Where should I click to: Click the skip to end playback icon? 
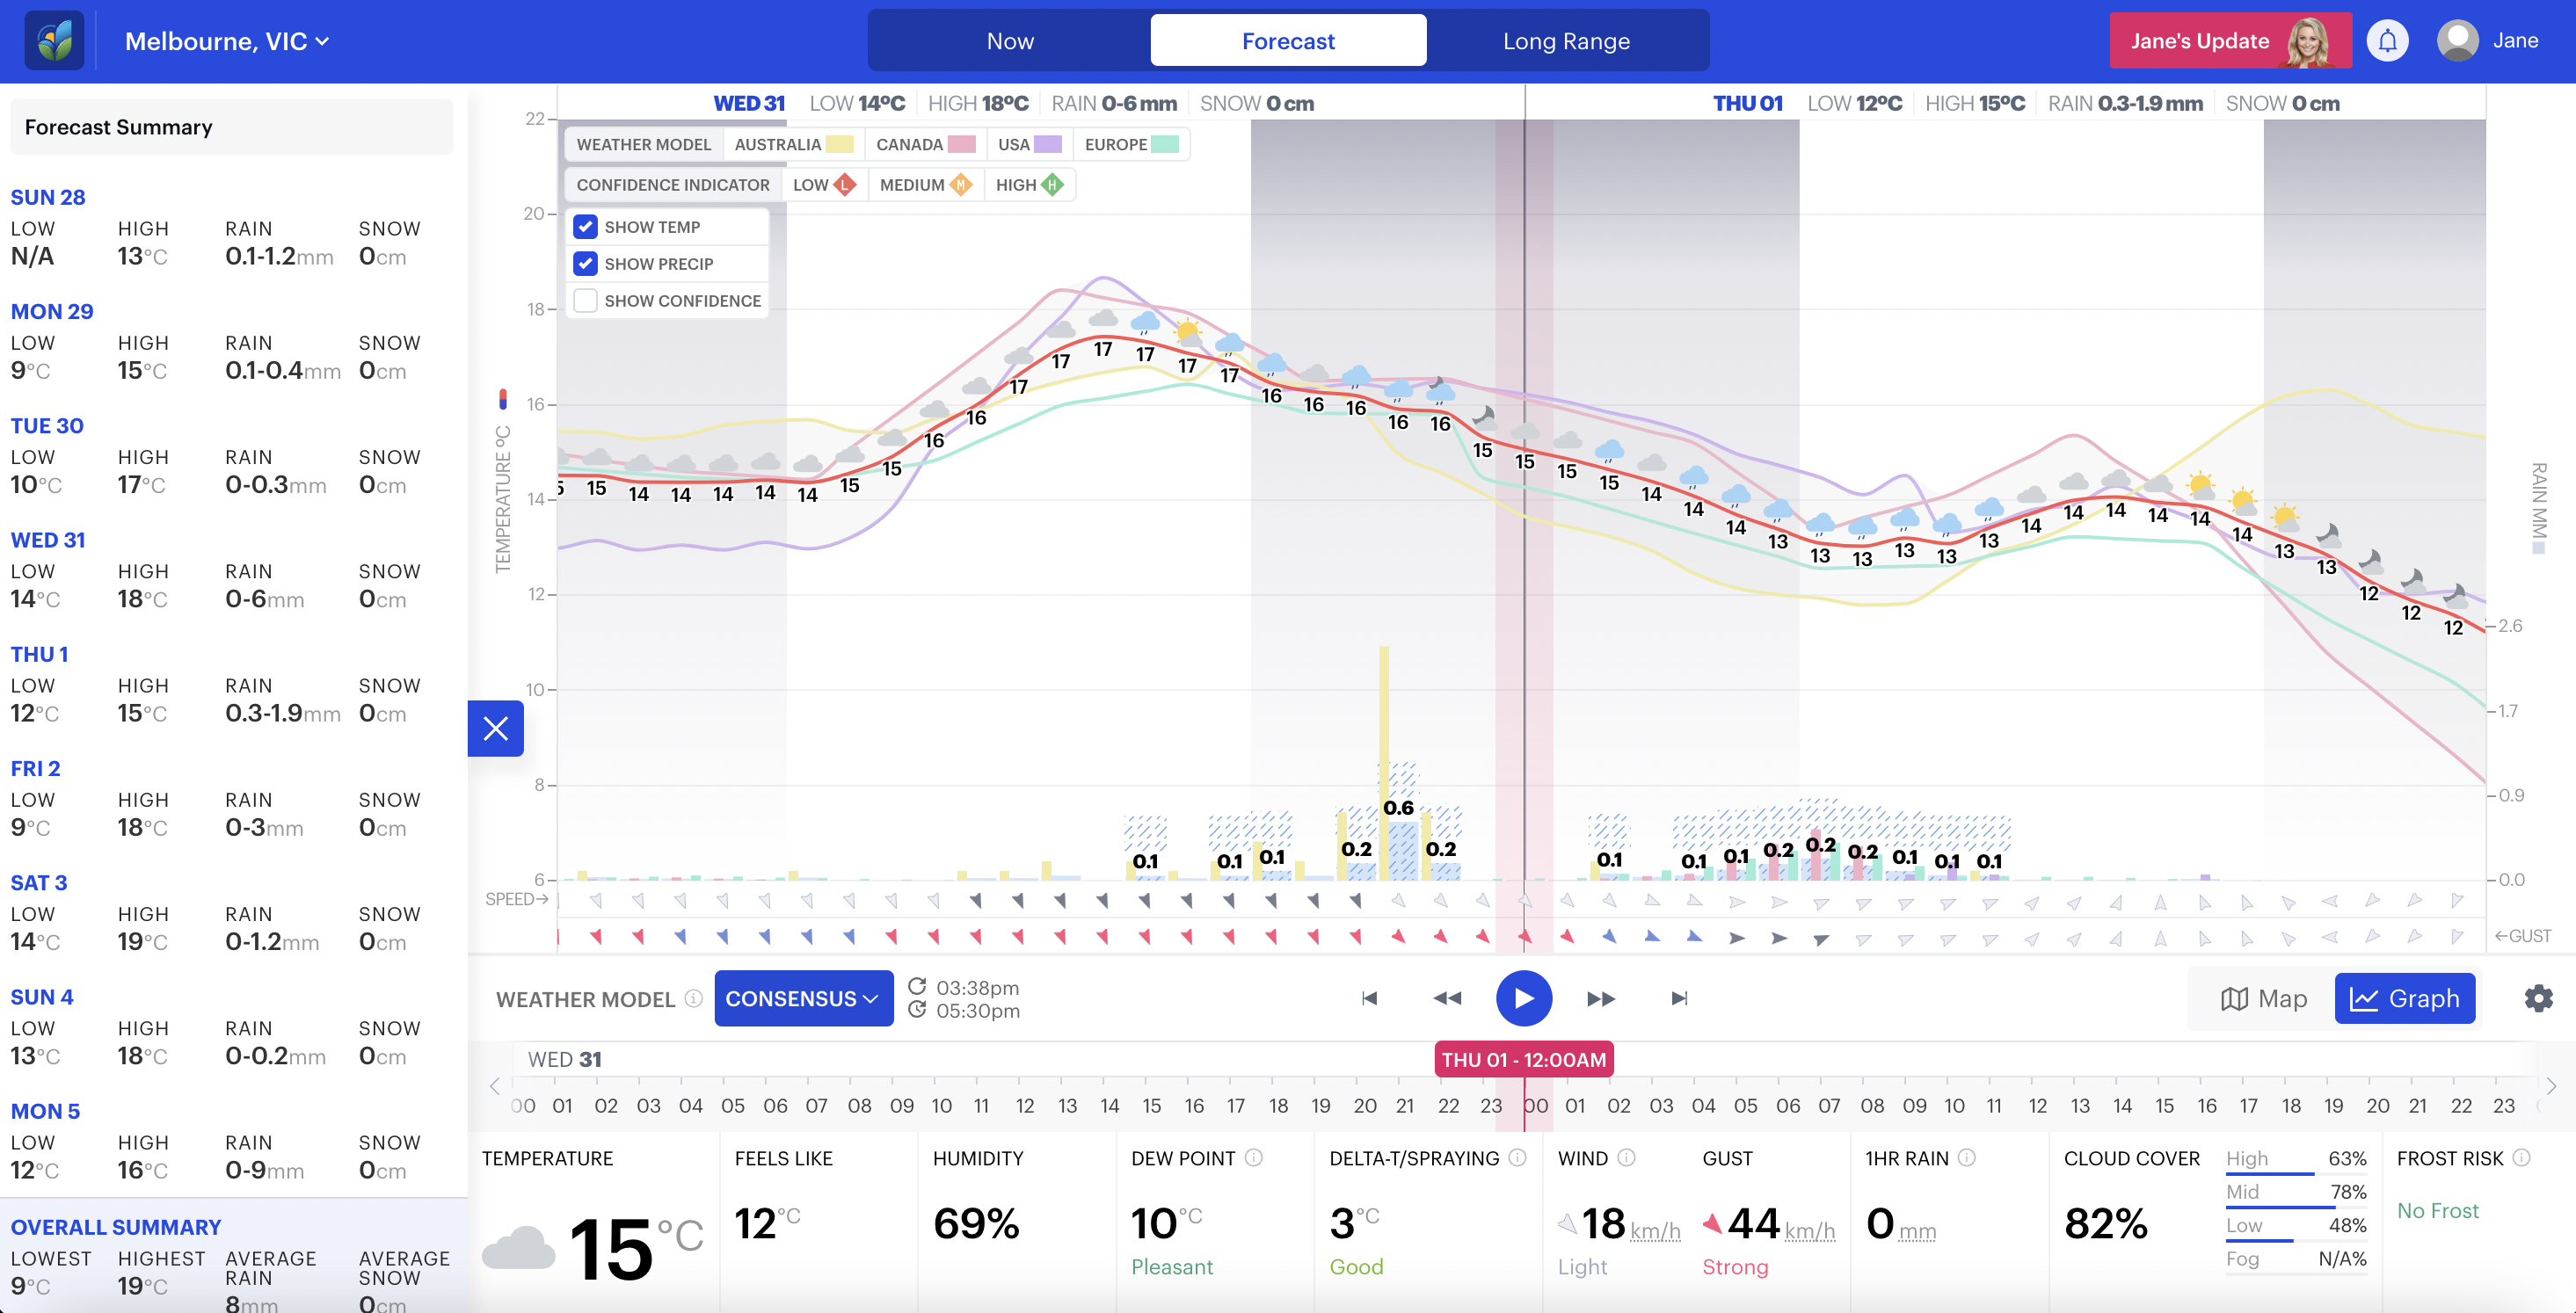pos(1678,998)
